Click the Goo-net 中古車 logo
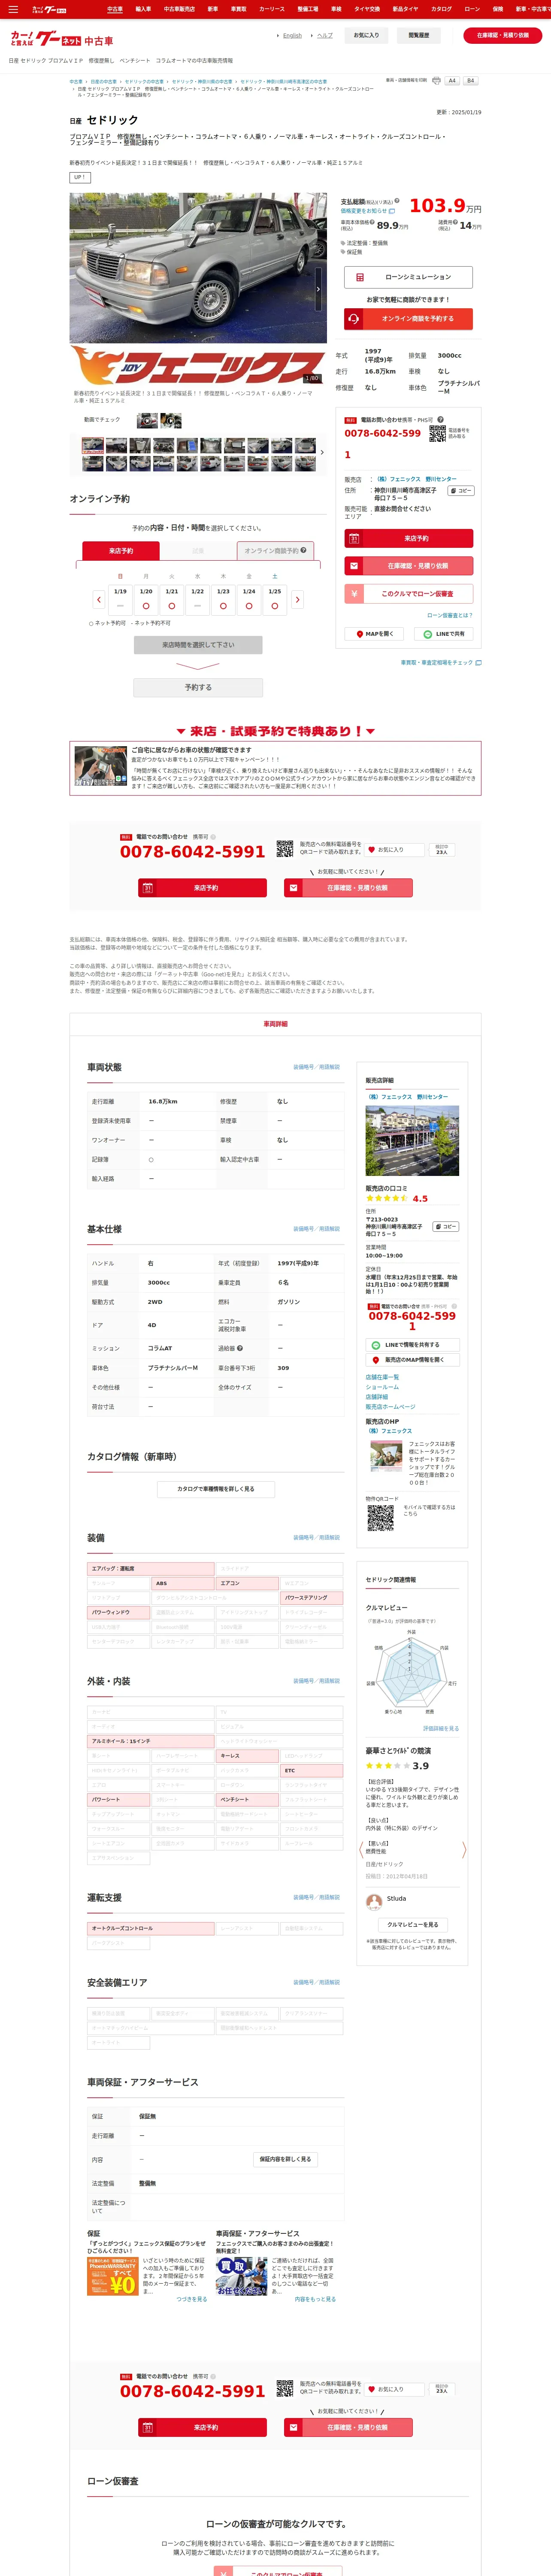This screenshot has width=551, height=2576. pyautogui.click(x=61, y=39)
